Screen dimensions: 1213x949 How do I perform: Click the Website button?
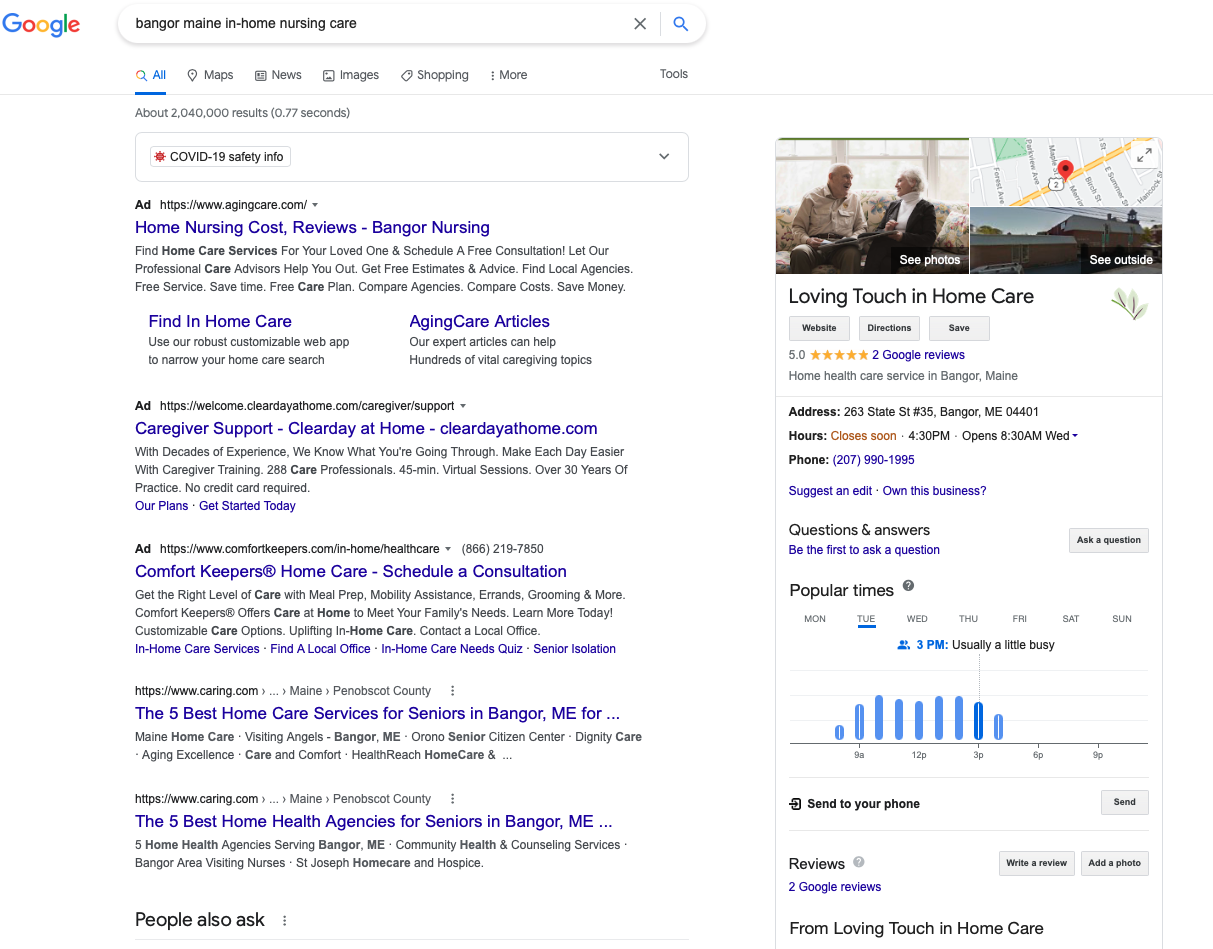point(819,328)
